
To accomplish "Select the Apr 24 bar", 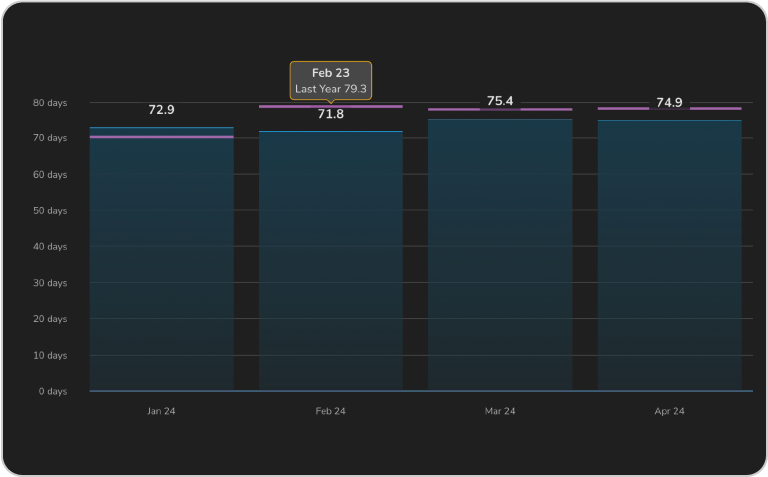I will click(669, 255).
